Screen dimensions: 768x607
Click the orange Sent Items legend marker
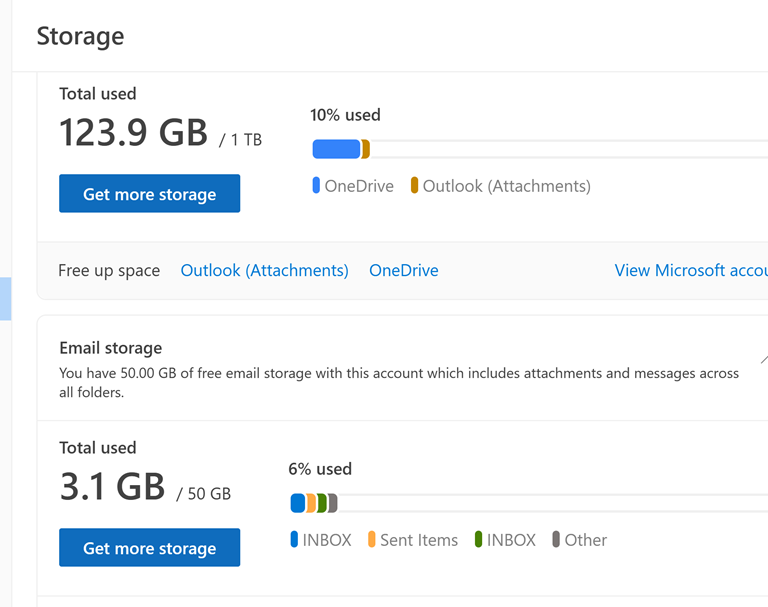372,540
